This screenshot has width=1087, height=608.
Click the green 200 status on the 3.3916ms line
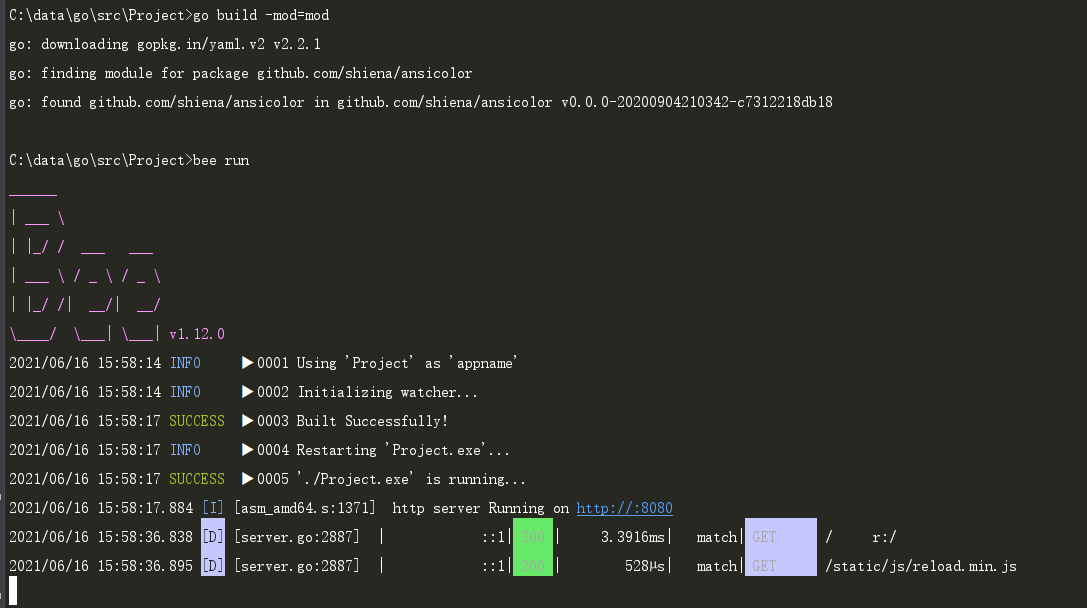point(533,537)
